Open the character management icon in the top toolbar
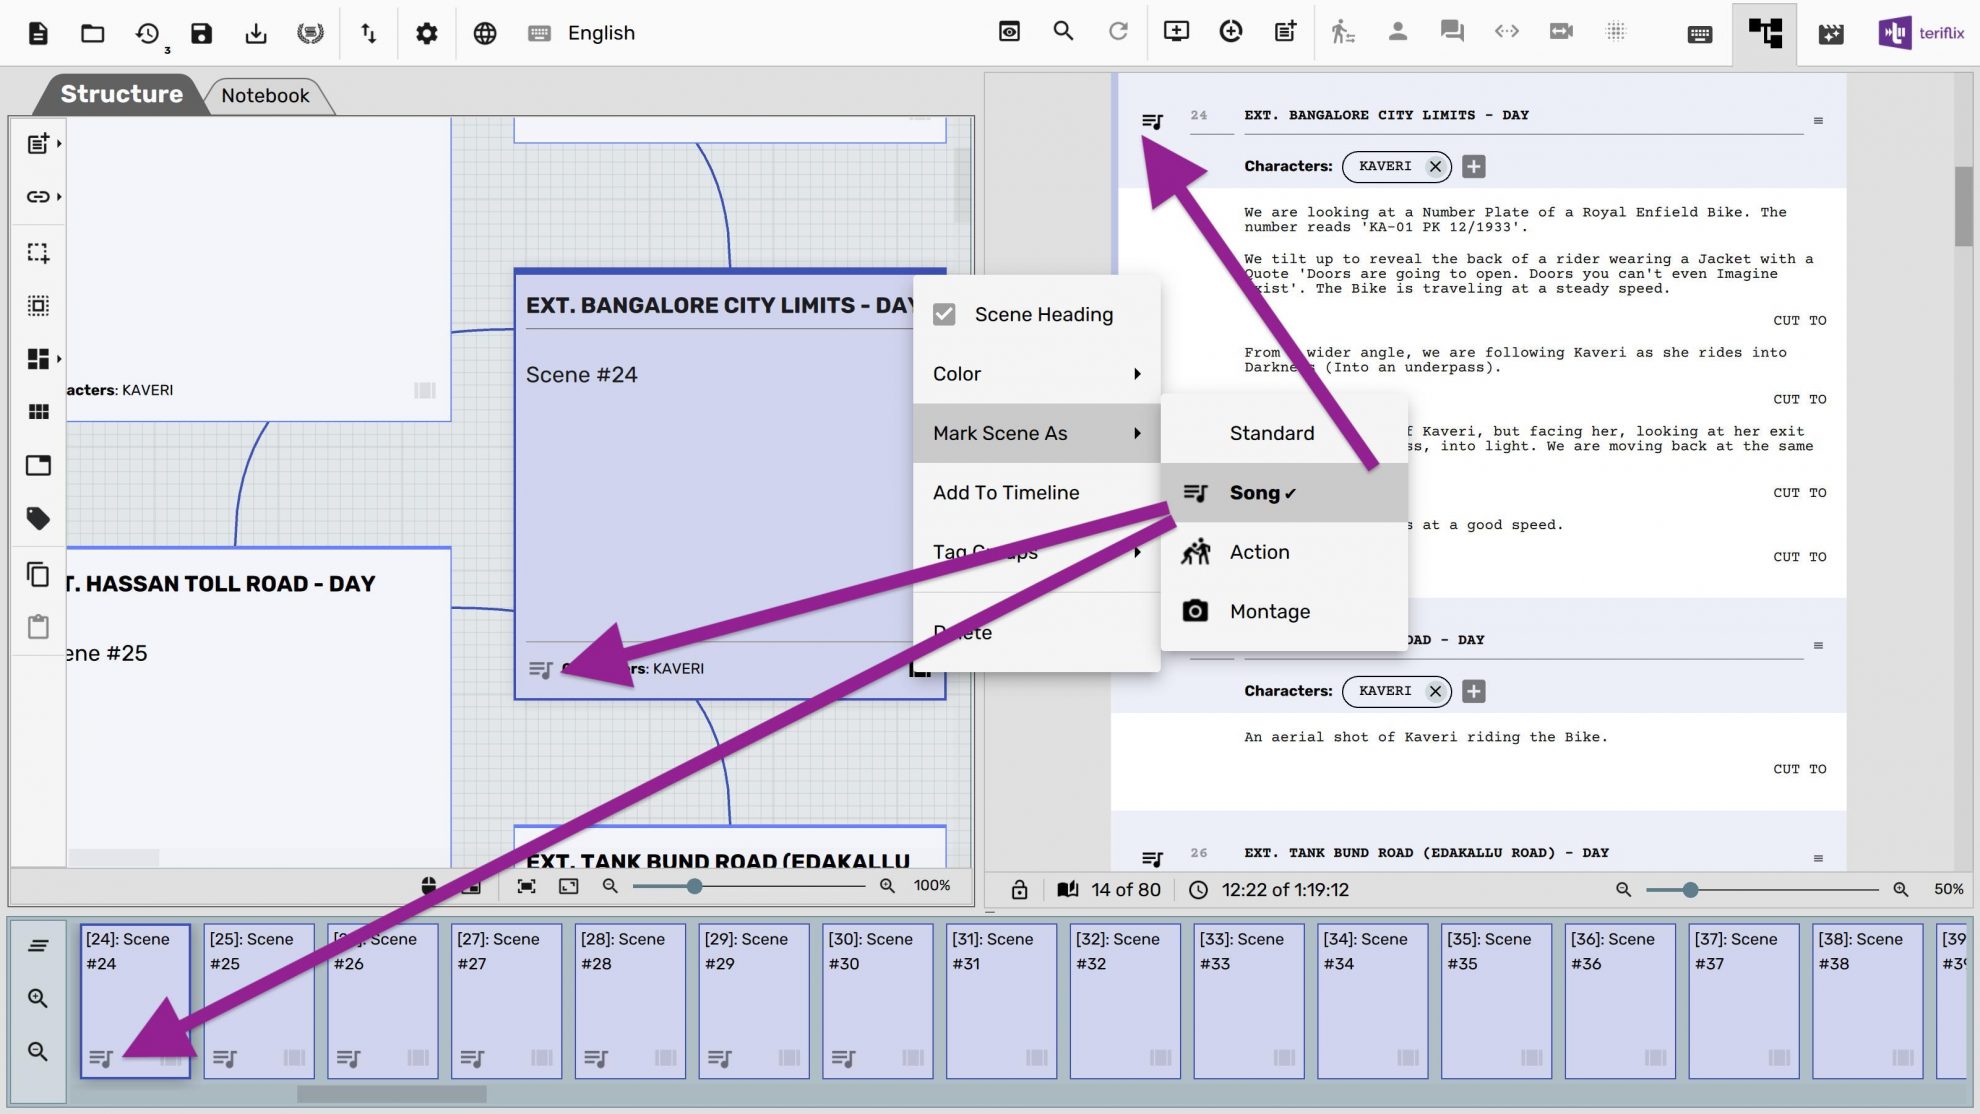The width and height of the screenshot is (1980, 1114). [1397, 32]
